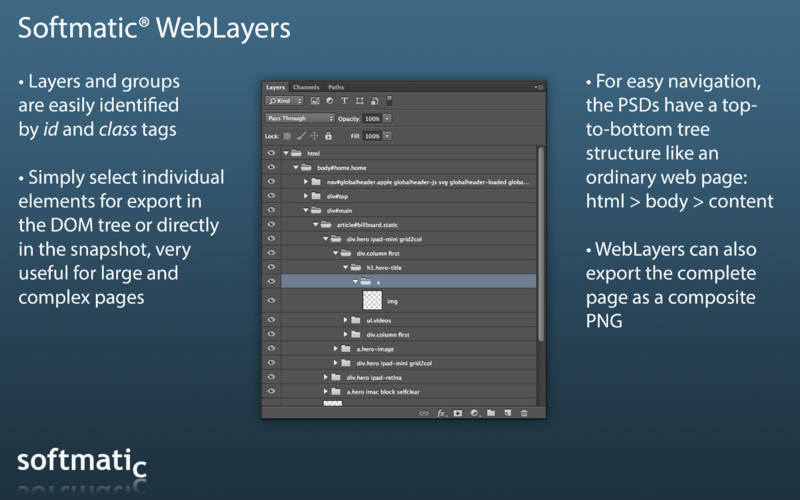800x500 pixels.
Task: Click folder icon of a.hero-image group
Action: click(346, 349)
